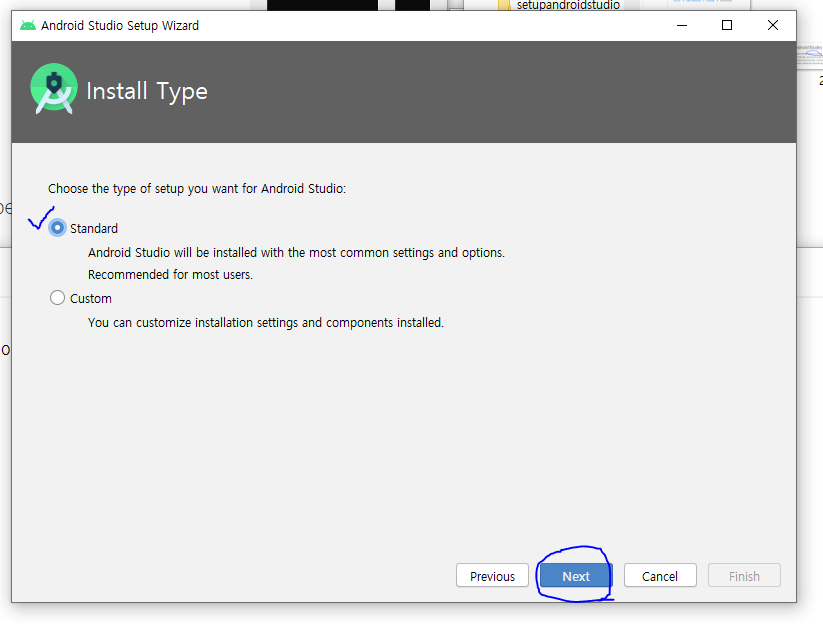Go back with the Previous button
Image resolution: width=823 pixels, height=624 pixels.
492,576
